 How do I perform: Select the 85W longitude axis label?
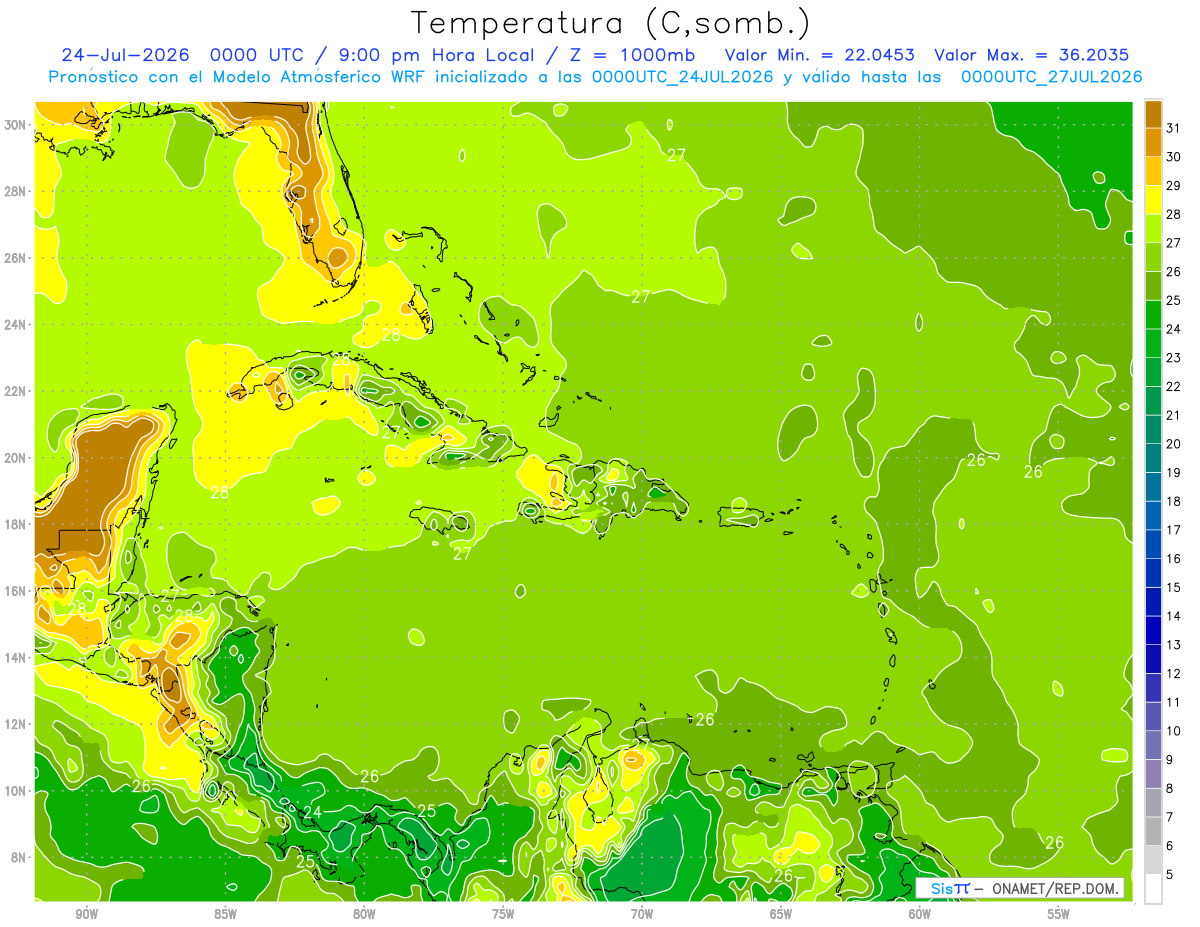click(225, 915)
